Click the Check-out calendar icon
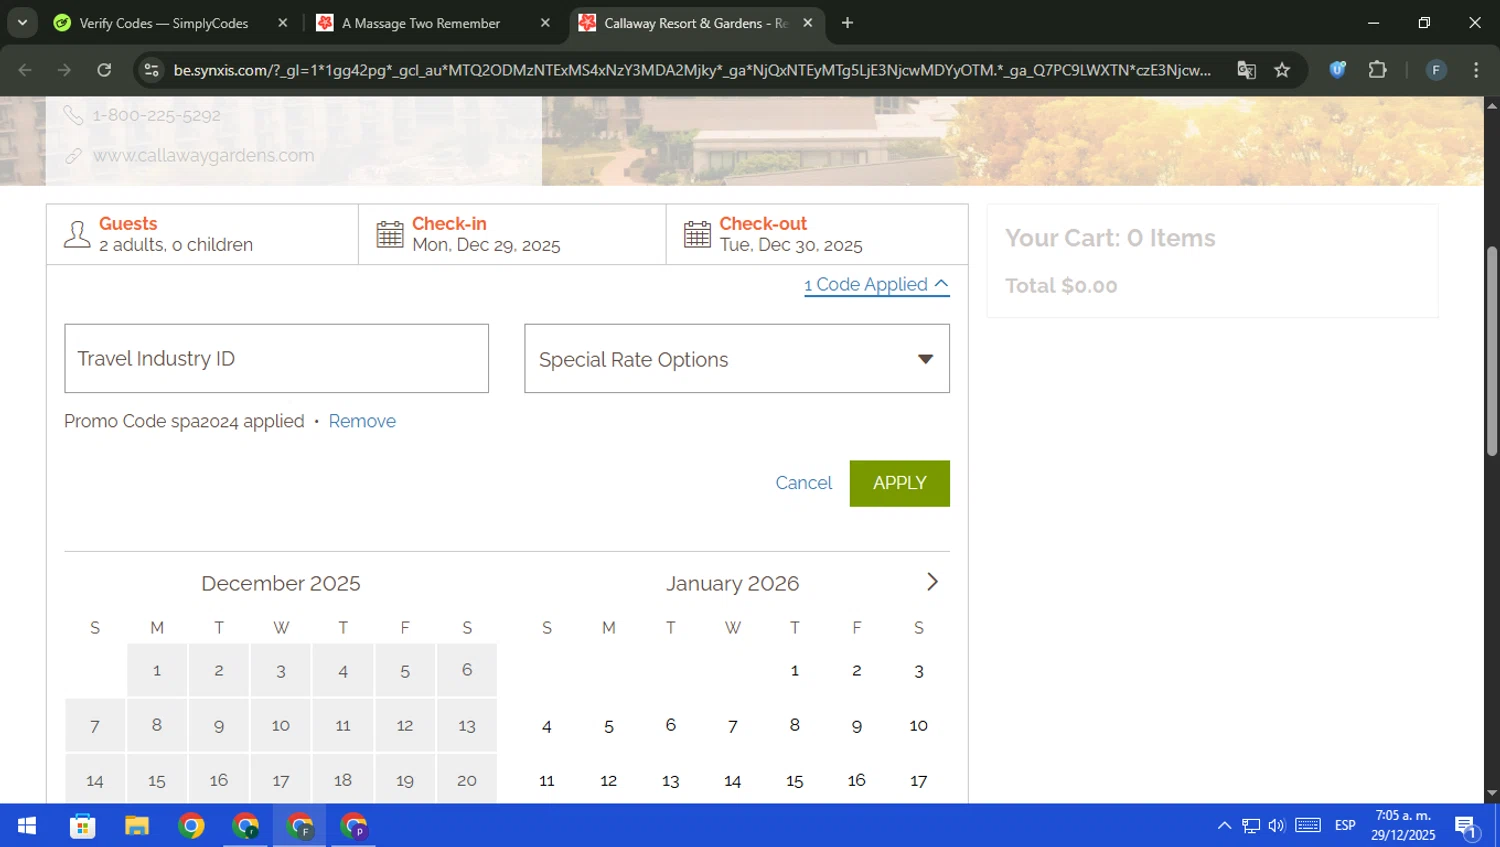The width and height of the screenshot is (1500, 847). pos(697,235)
